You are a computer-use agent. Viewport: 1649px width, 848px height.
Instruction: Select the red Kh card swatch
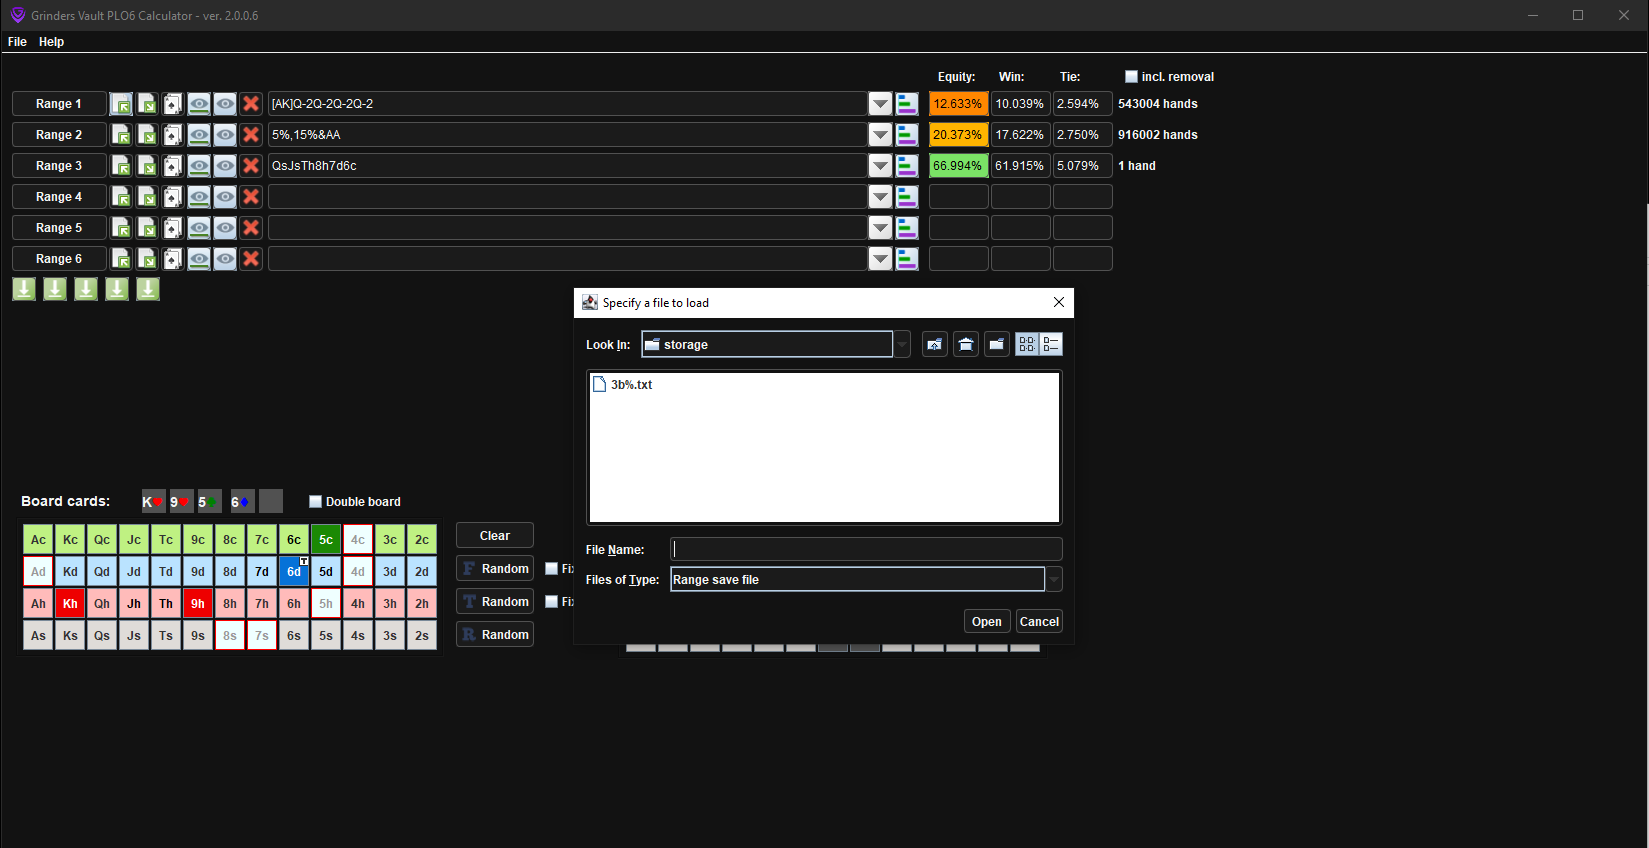coord(70,604)
